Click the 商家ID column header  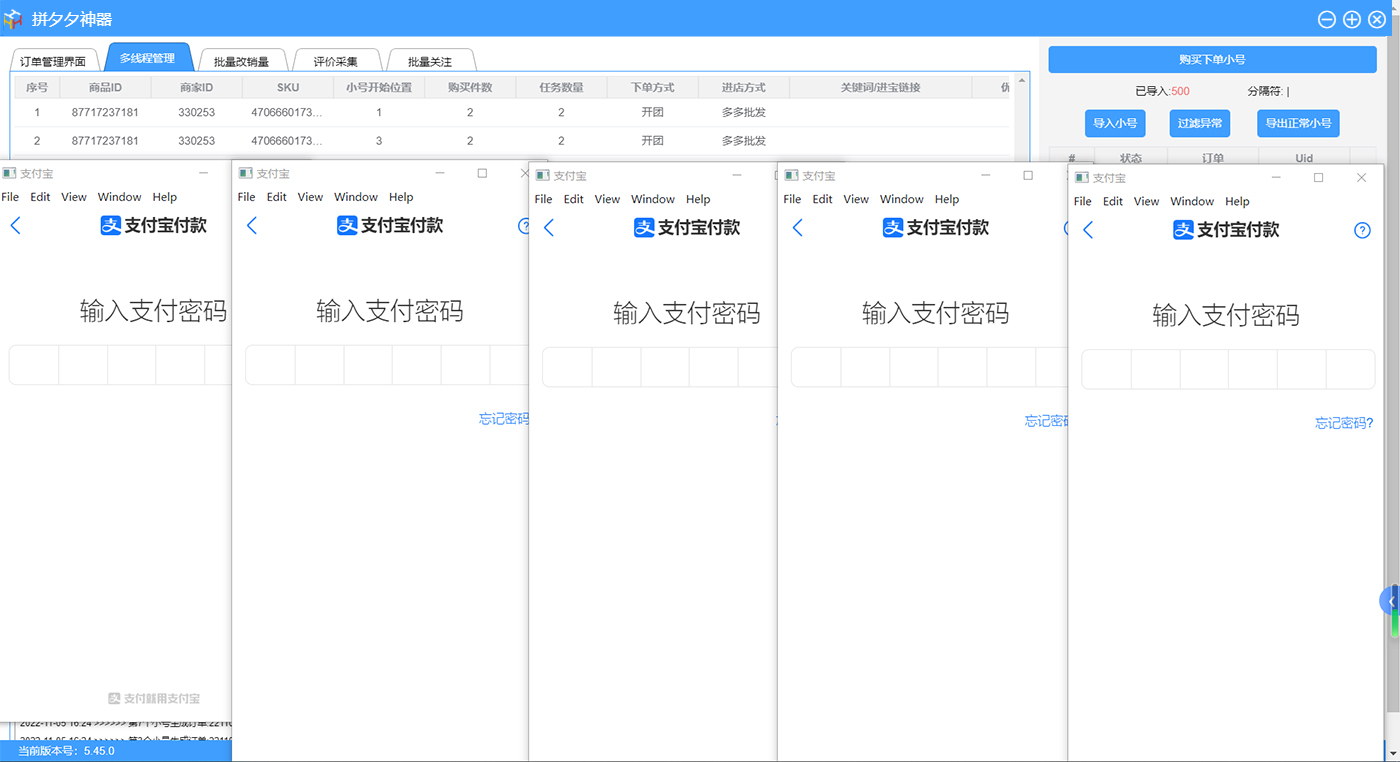tap(196, 88)
